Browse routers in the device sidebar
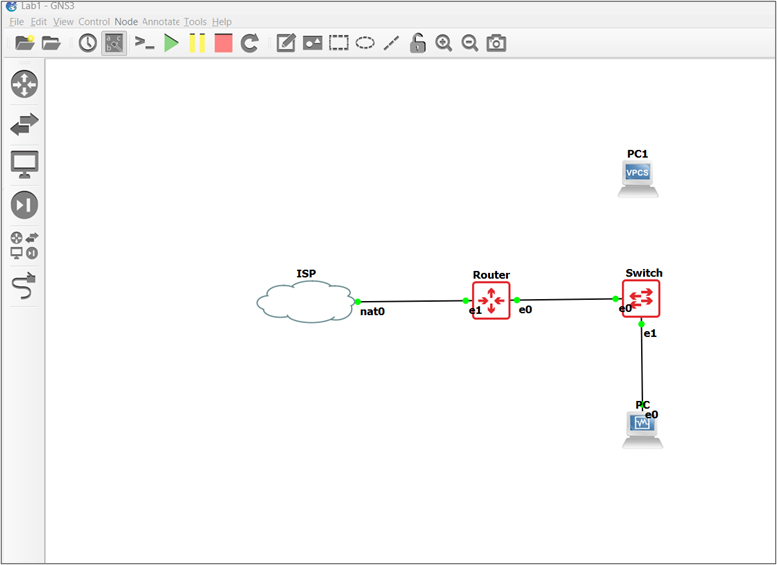Image resolution: width=777 pixels, height=565 pixels. [24, 84]
